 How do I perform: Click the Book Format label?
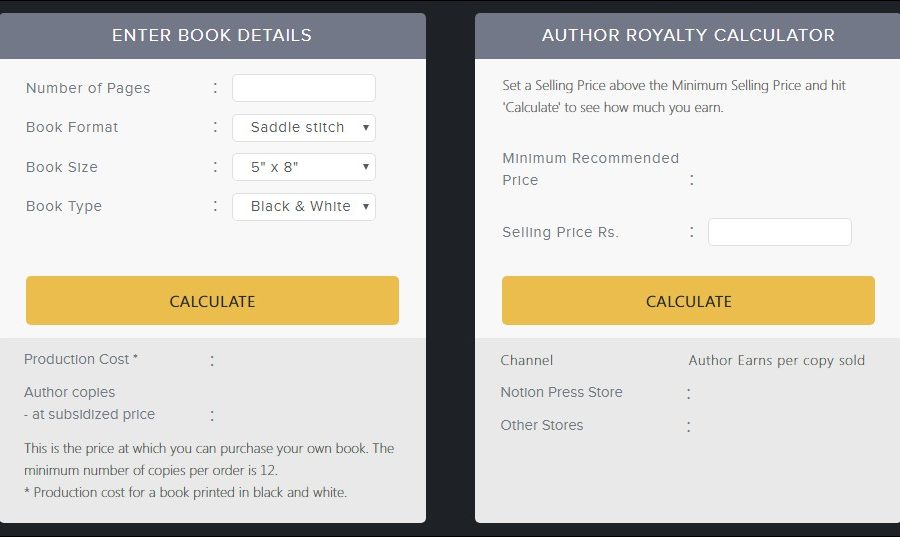tap(72, 127)
